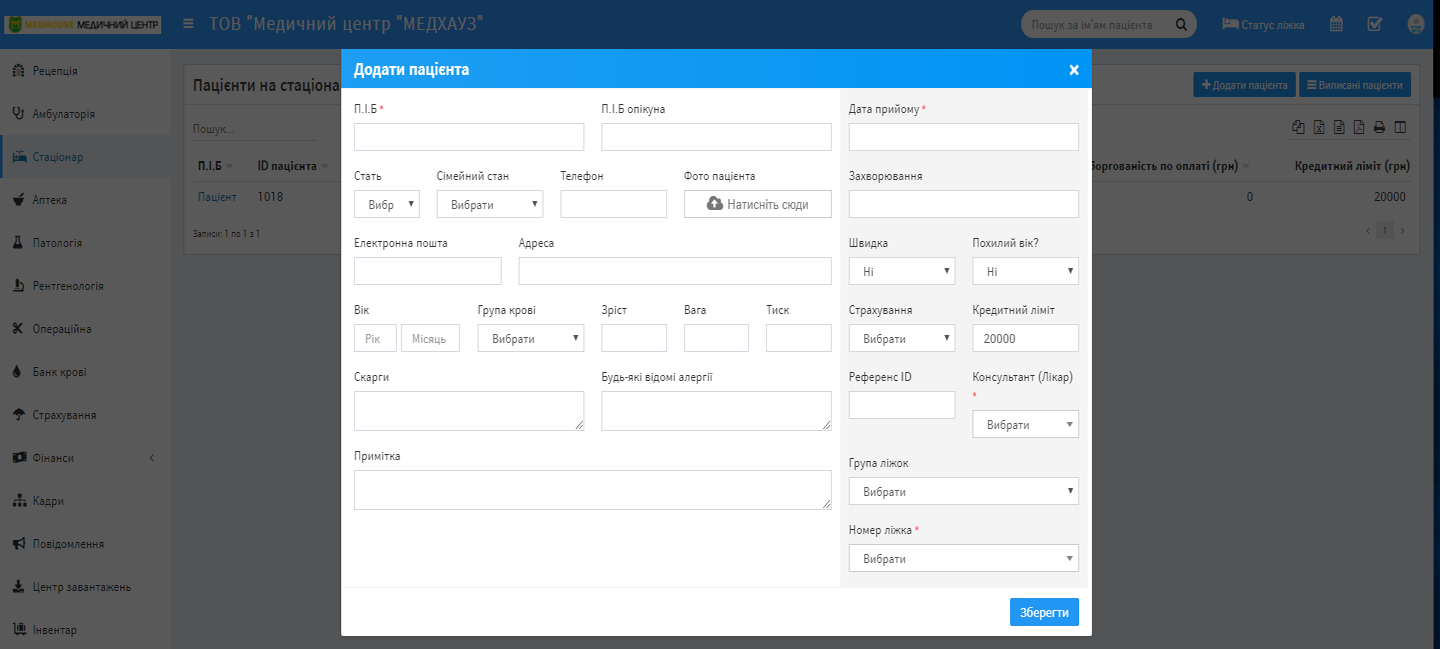Click the Рецепція sidebar icon

(x=18, y=71)
